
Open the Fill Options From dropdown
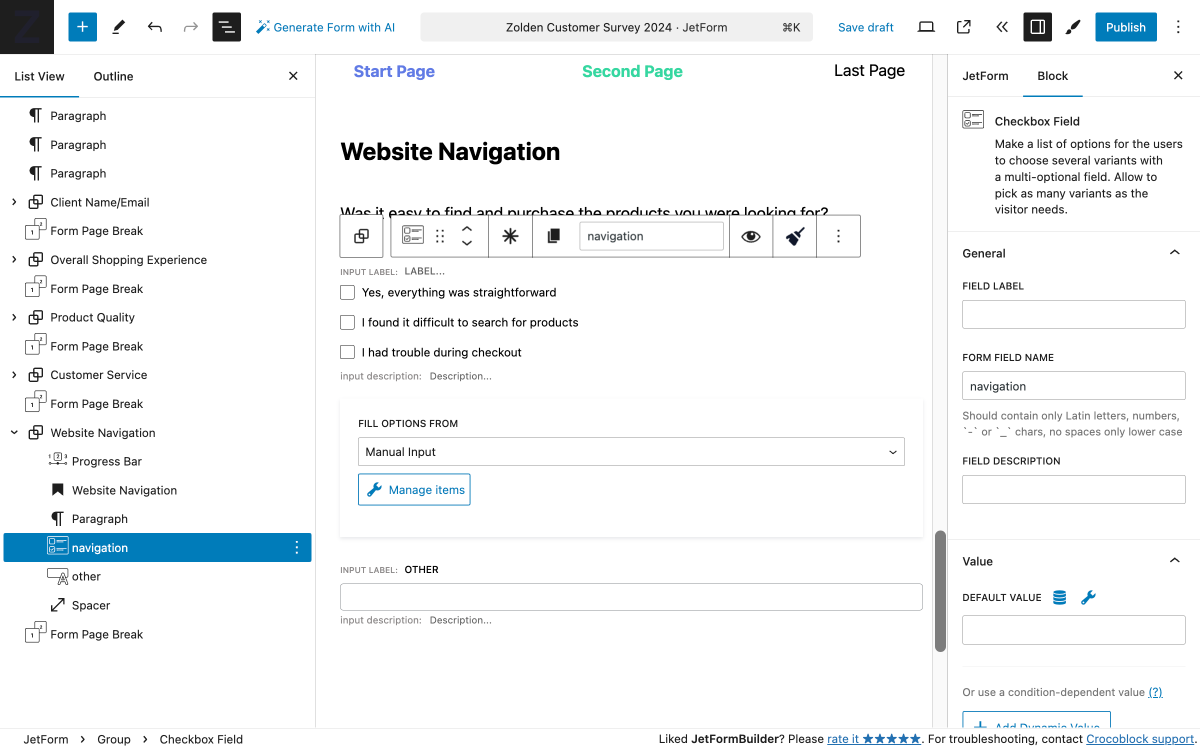630,451
